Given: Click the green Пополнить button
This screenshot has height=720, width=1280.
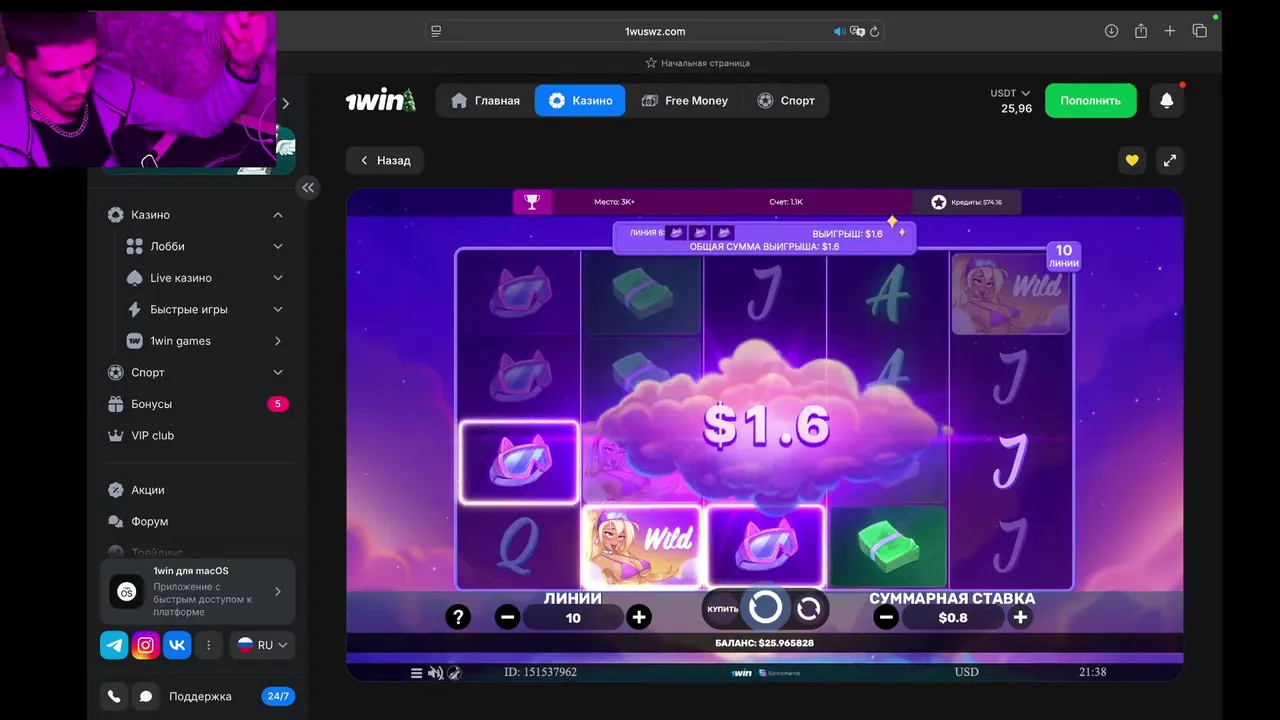Looking at the screenshot, I should (x=1091, y=101).
